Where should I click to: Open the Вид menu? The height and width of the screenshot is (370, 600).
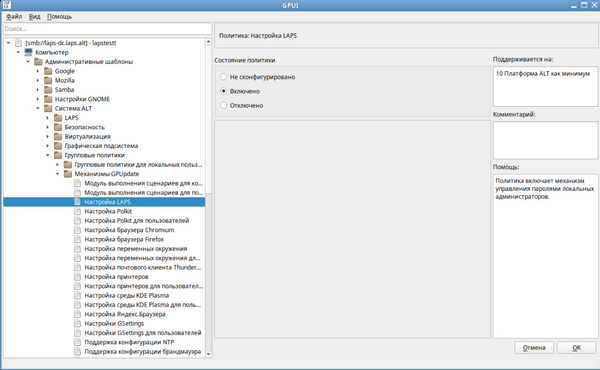click(34, 16)
